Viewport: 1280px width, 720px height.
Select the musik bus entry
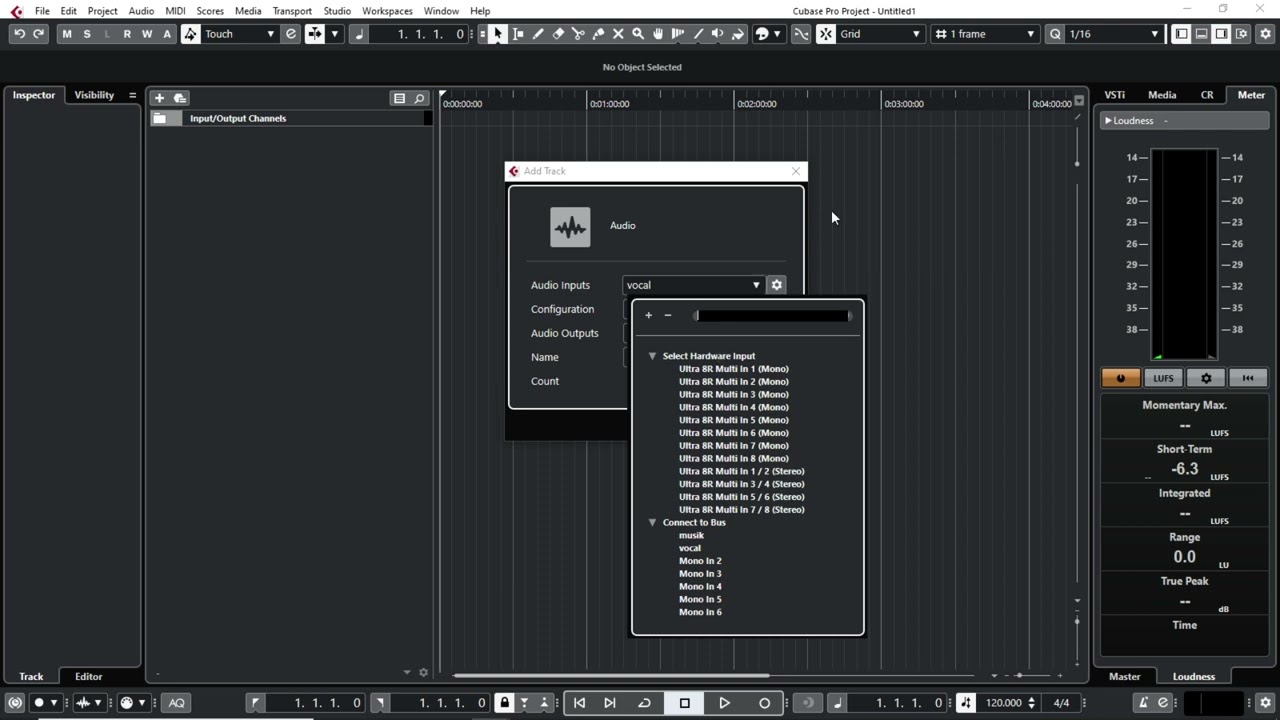pyautogui.click(x=692, y=535)
